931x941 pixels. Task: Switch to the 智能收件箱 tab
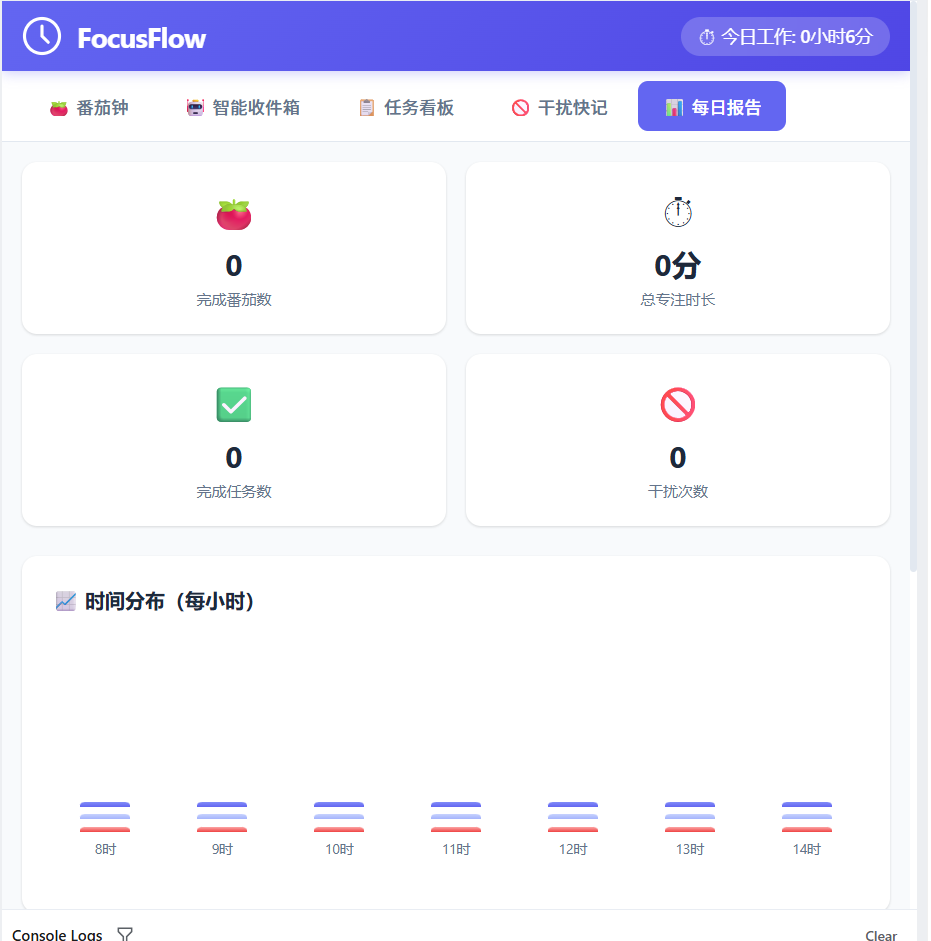243,107
